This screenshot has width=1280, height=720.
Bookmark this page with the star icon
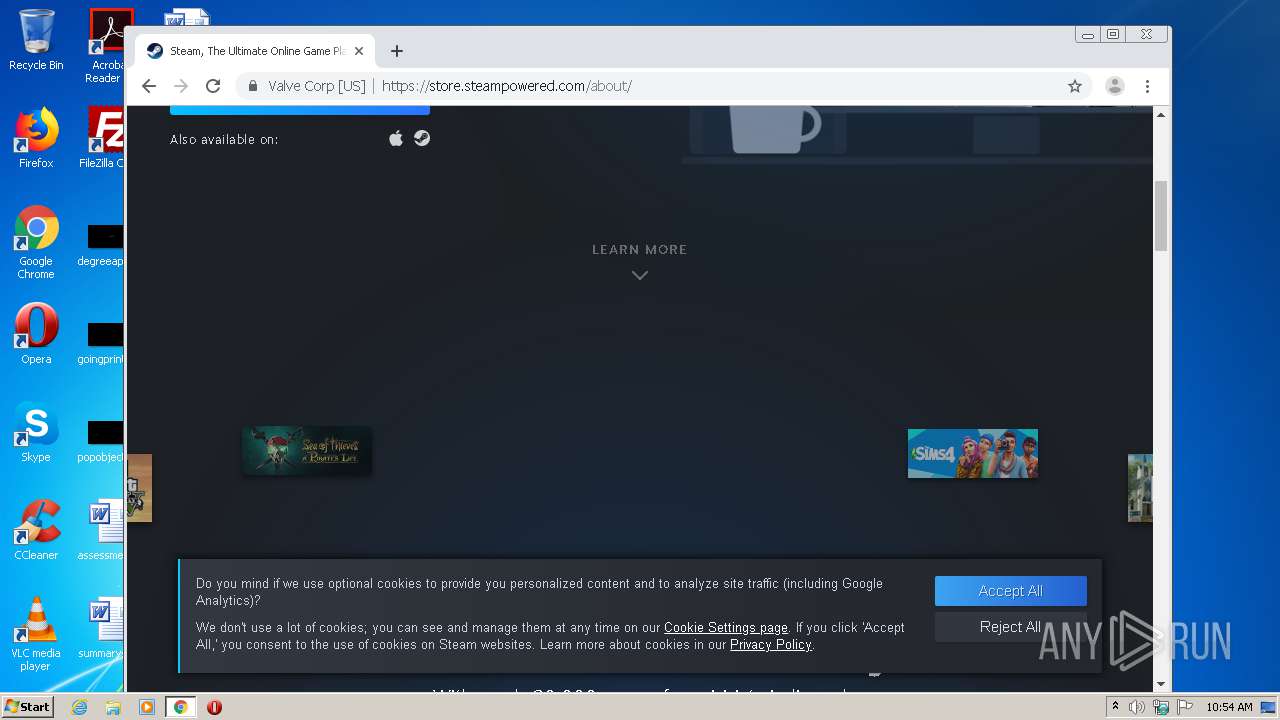point(1075,86)
